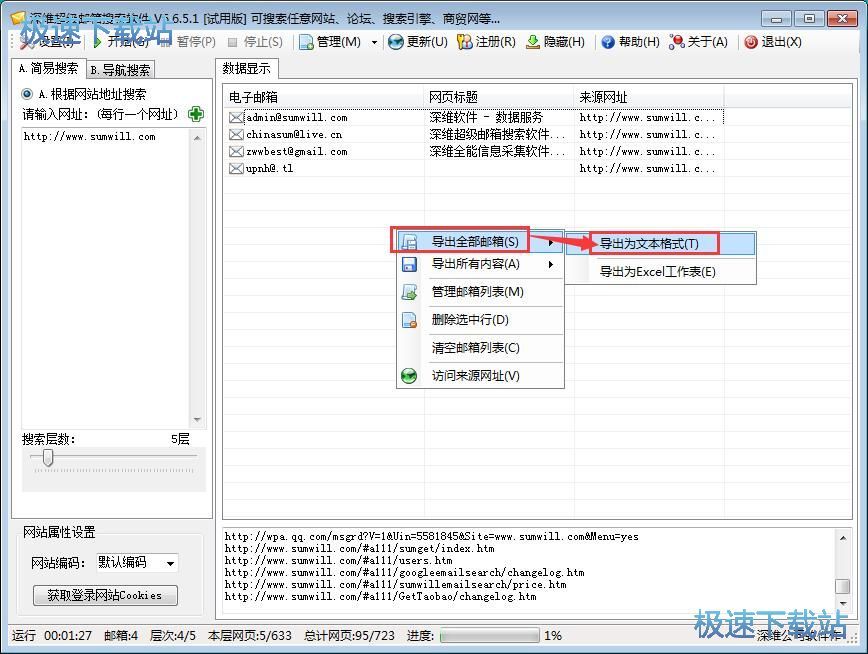Viewport: 868px width, 654px height.
Task: Click the red 退出(X) exit icon
Action: pyautogui.click(x=751, y=42)
